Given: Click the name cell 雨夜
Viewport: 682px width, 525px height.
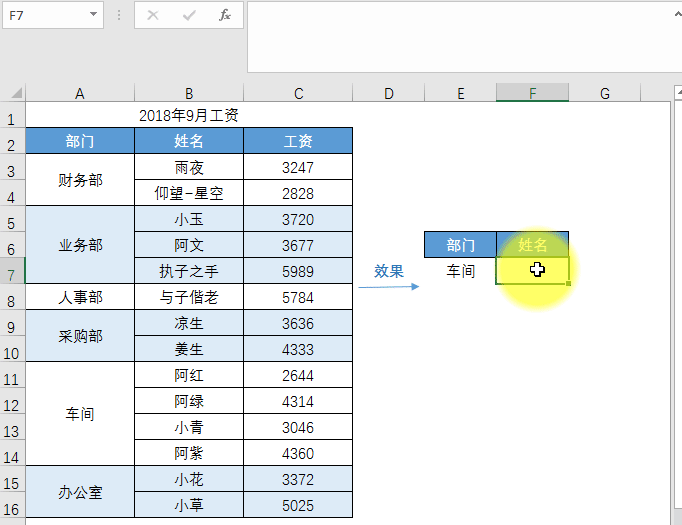Looking at the screenshot, I should 189,167.
